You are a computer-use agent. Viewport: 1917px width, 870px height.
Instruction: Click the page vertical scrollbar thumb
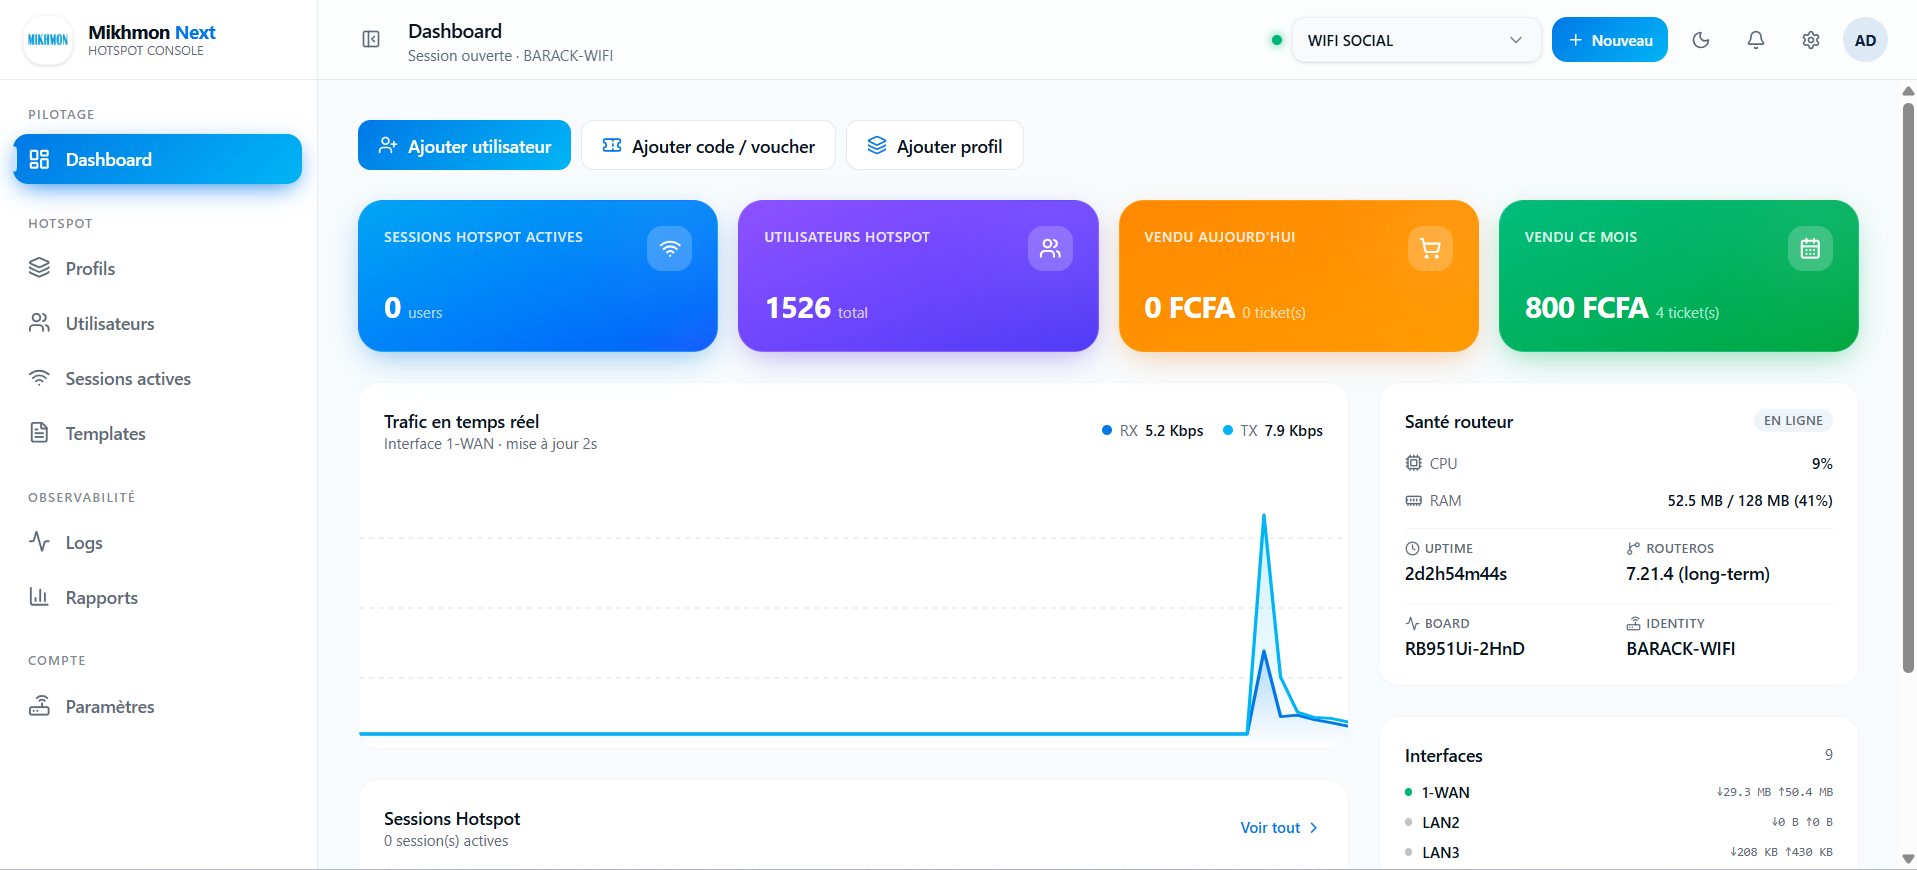tap(1908, 387)
